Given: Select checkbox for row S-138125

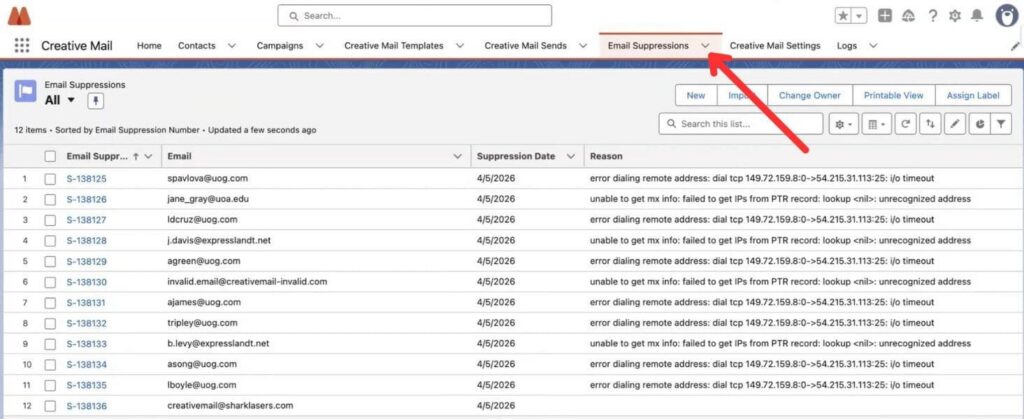Looking at the screenshot, I should (50, 179).
